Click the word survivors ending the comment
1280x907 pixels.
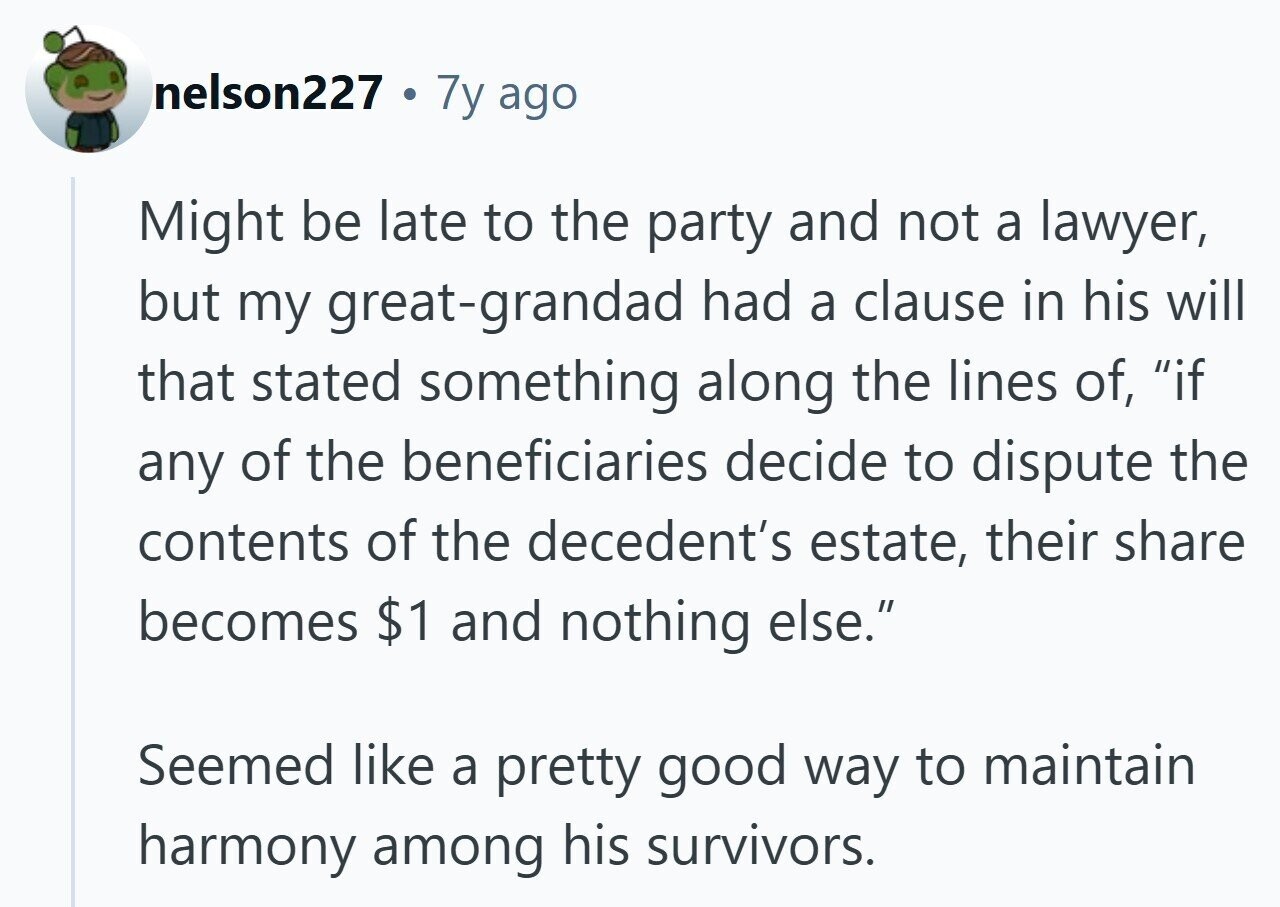(x=756, y=847)
